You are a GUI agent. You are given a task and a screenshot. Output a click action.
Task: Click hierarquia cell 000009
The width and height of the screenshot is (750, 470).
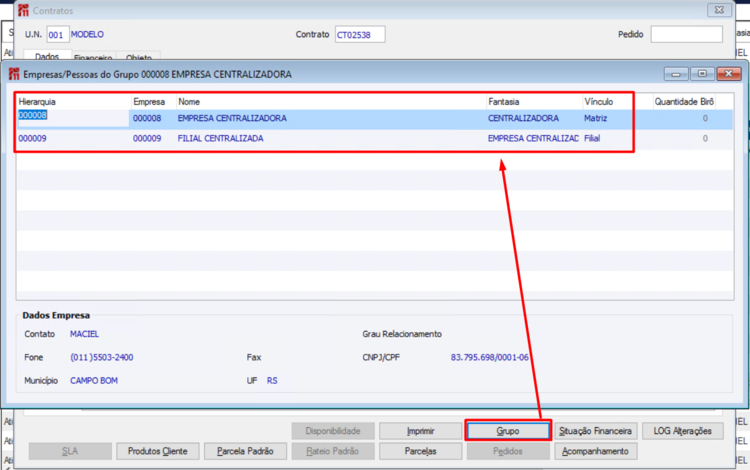pos(33,138)
